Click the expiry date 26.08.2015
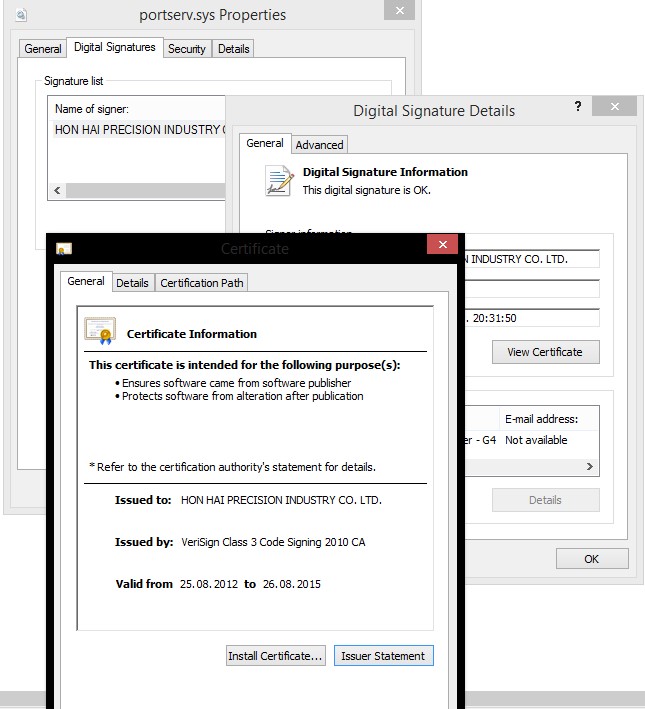Viewport: 645px width, 709px height. point(292,584)
